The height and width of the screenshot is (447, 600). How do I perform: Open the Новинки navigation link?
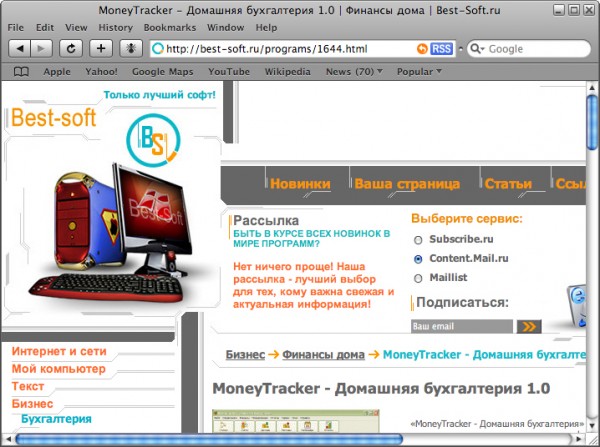coord(300,184)
